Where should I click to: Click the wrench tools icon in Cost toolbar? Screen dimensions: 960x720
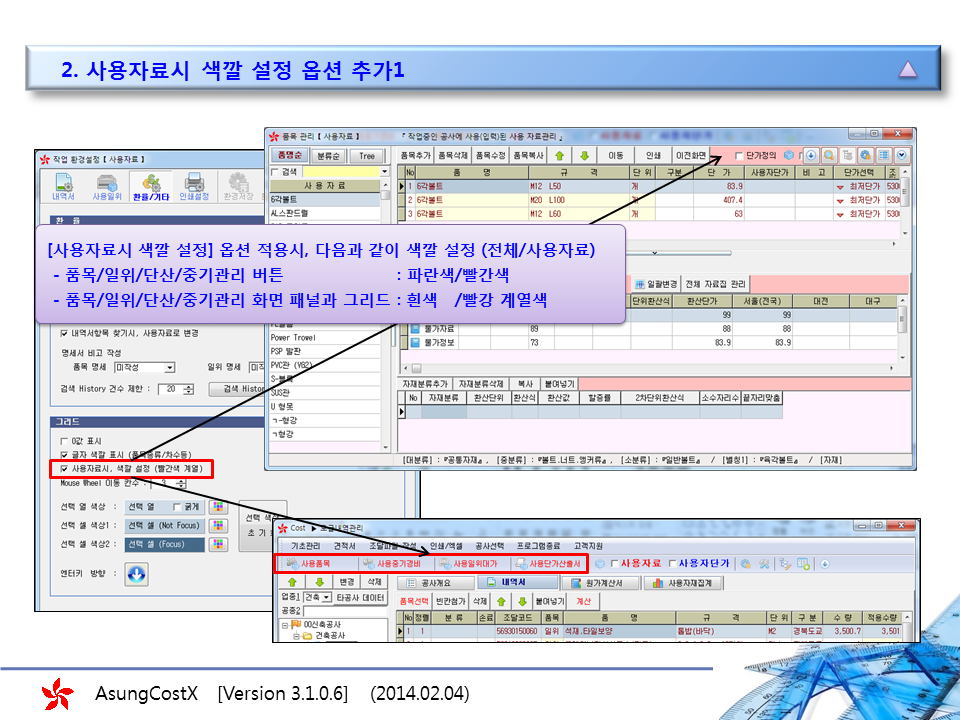pyautogui.click(x=763, y=564)
